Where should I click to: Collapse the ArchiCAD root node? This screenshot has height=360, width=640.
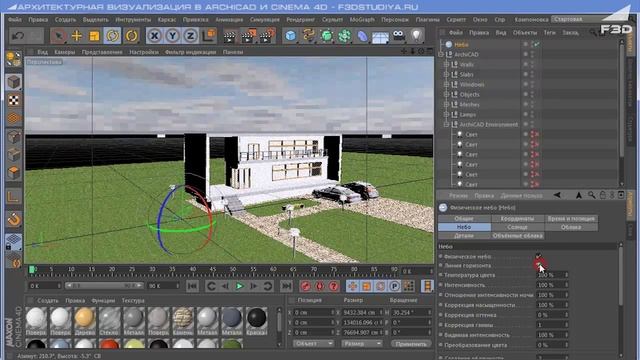[x=441, y=54]
